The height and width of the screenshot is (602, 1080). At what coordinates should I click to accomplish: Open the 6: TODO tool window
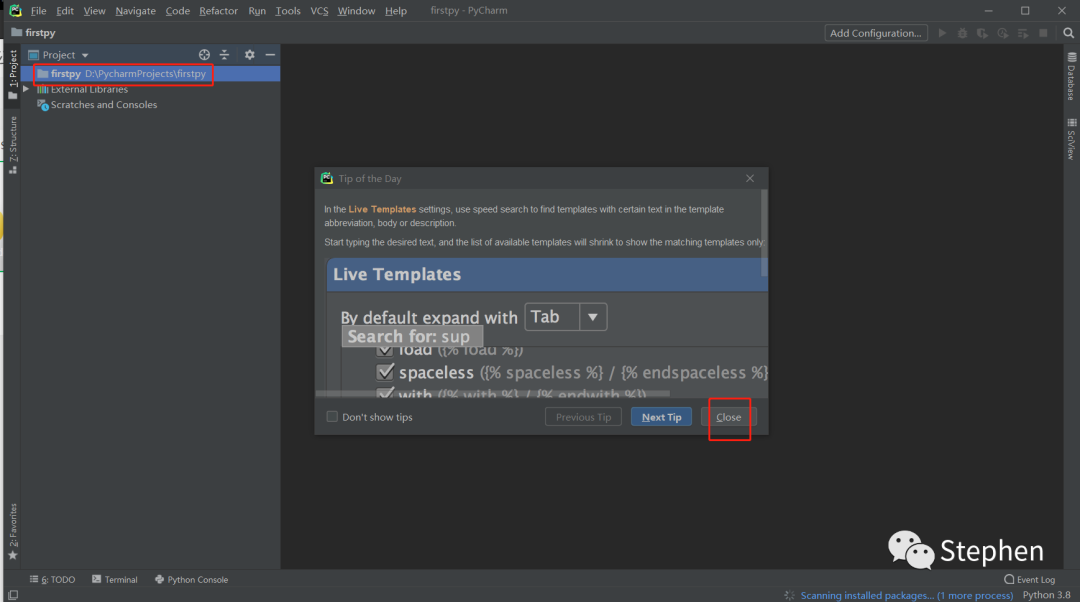click(52, 579)
